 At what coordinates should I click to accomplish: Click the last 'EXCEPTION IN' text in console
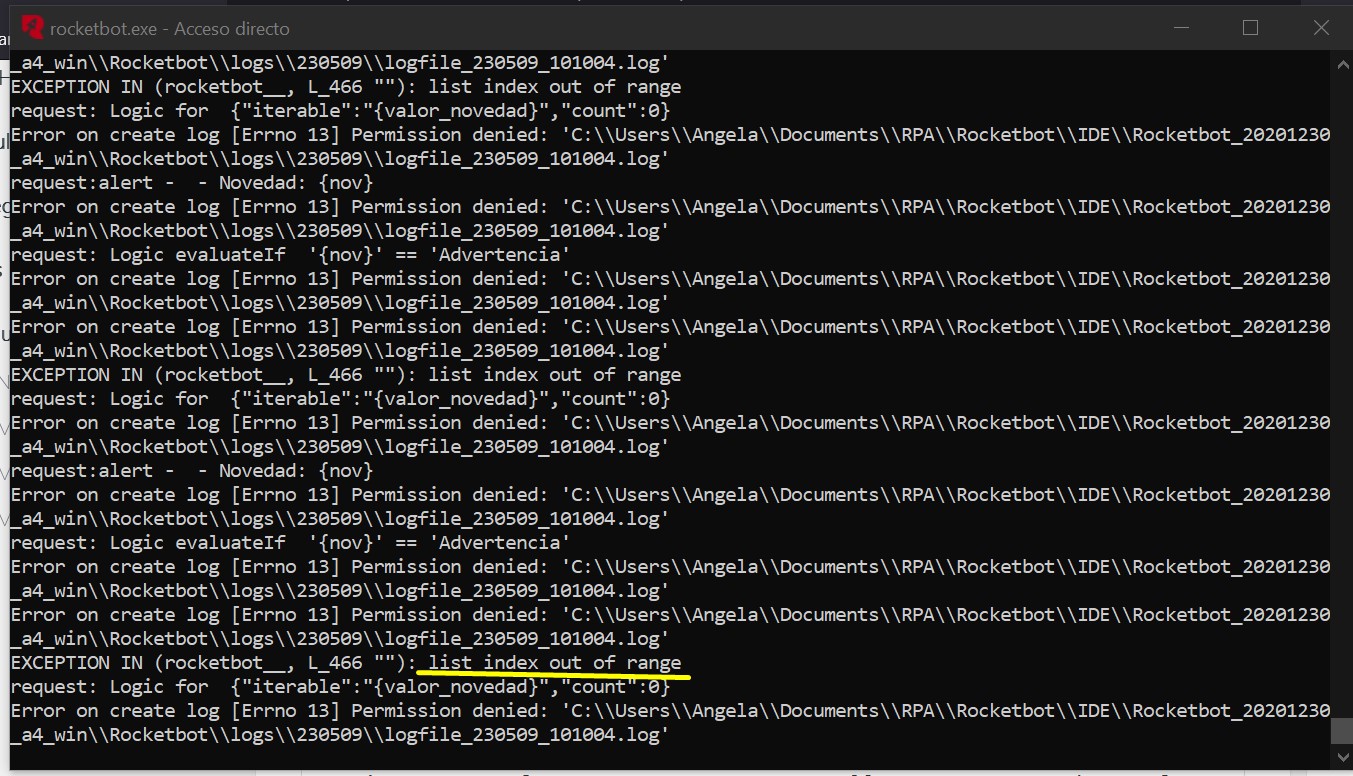80,663
